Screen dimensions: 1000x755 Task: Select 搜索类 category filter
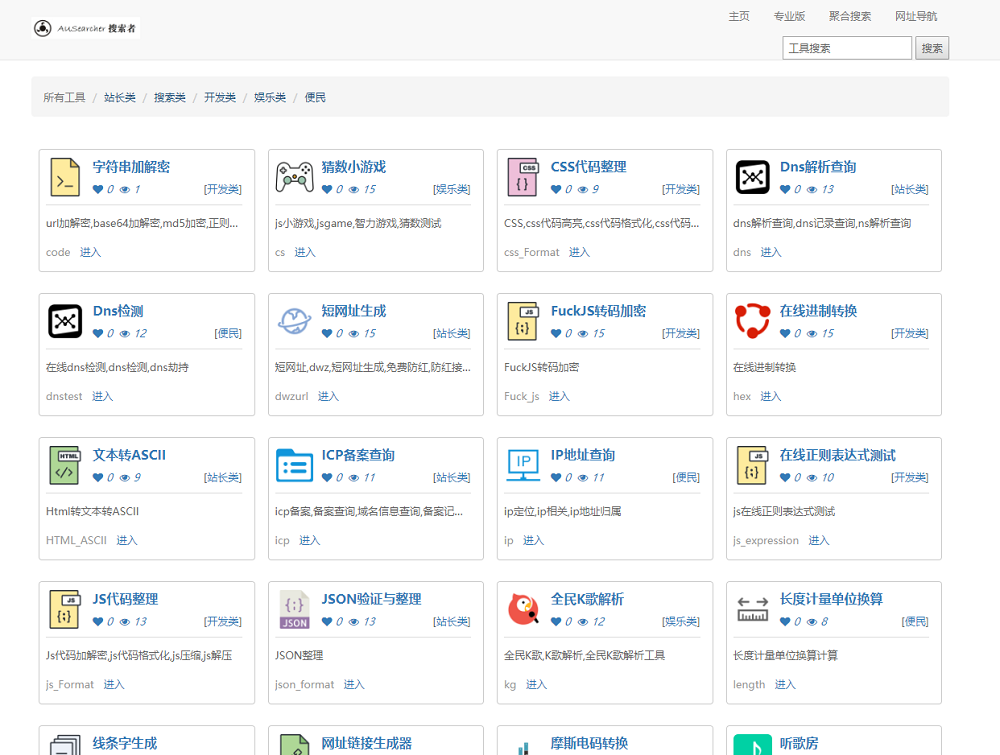pyautogui.click(x=170, y=98)
